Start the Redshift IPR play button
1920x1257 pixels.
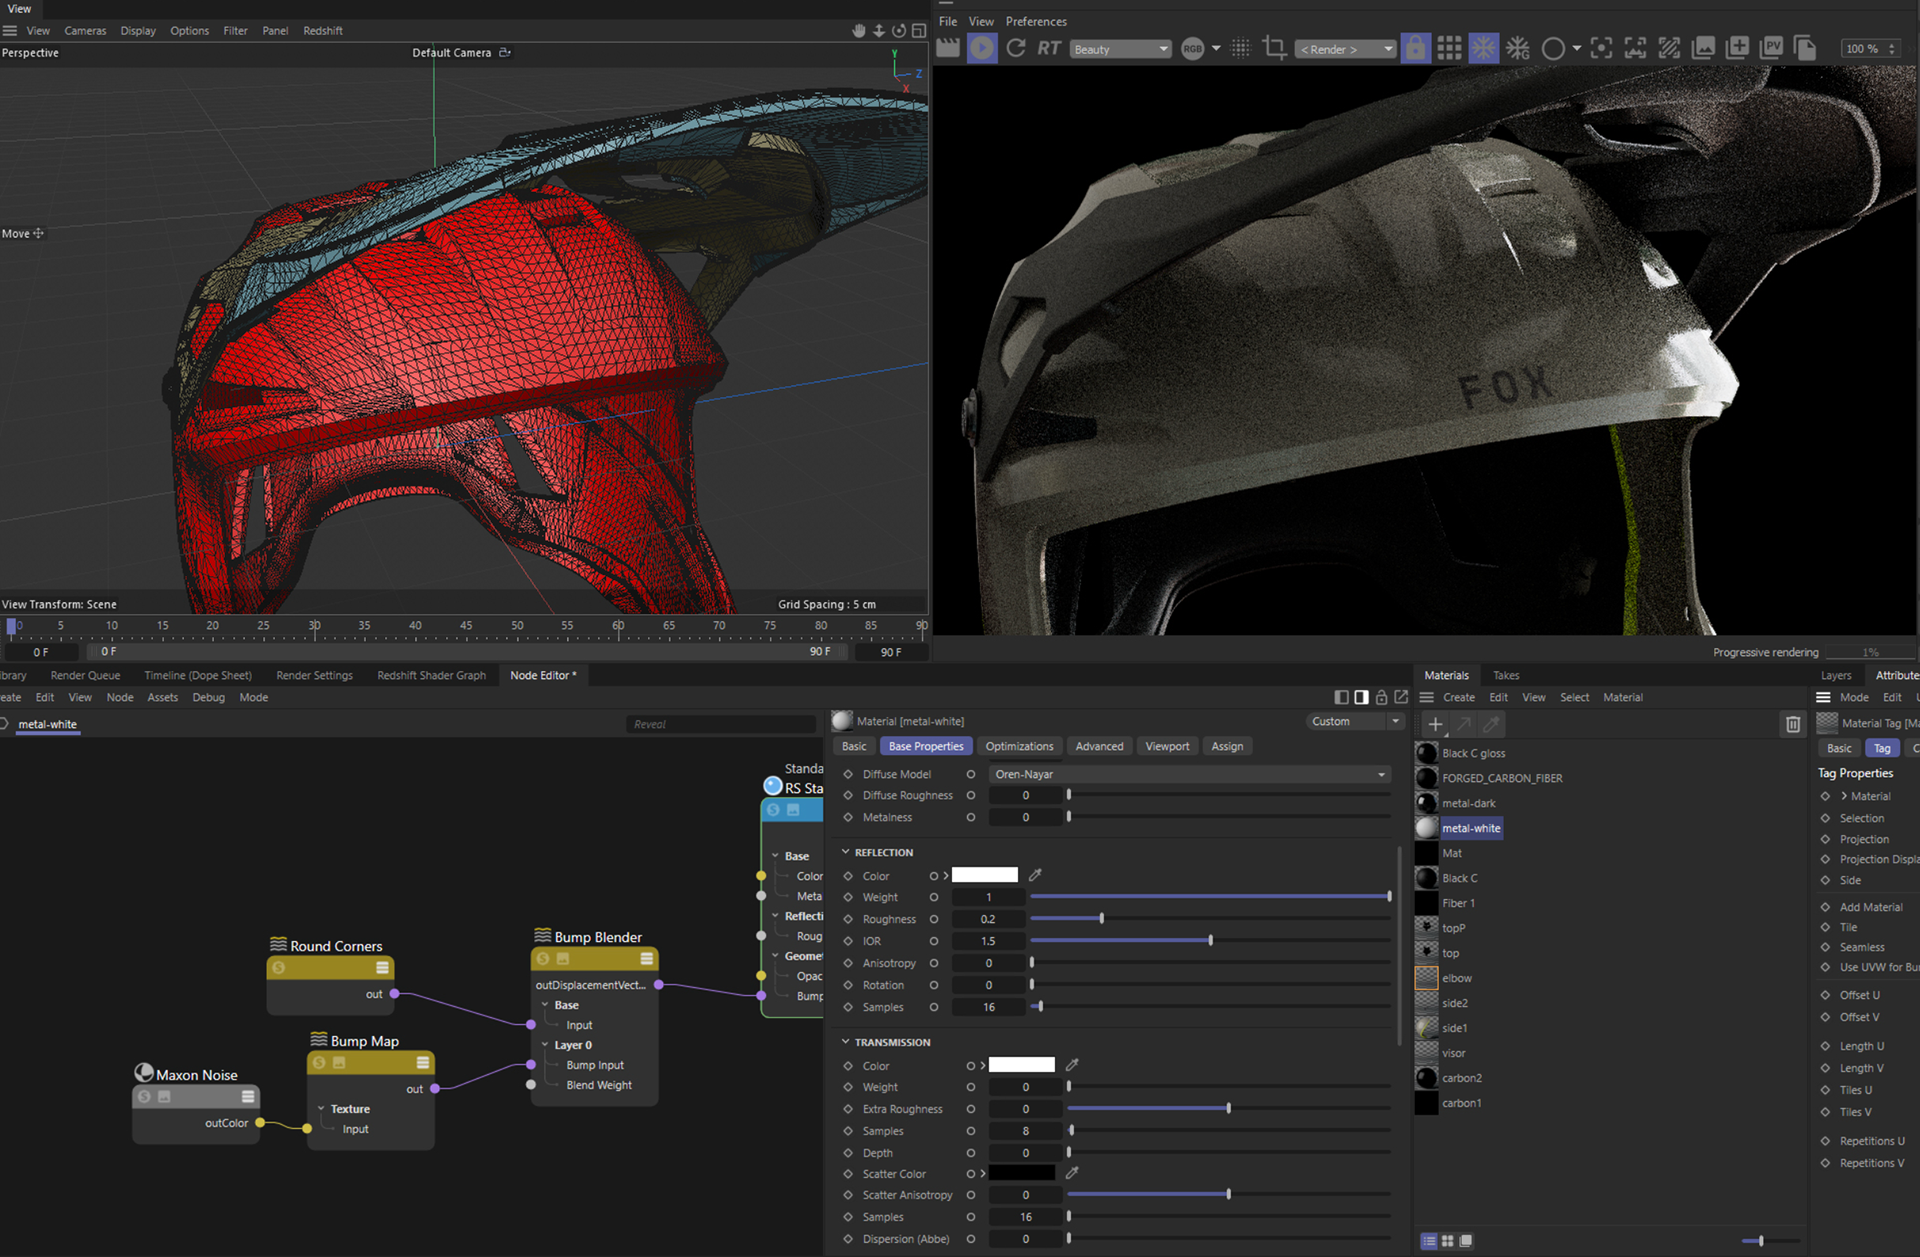pos(982,48)
